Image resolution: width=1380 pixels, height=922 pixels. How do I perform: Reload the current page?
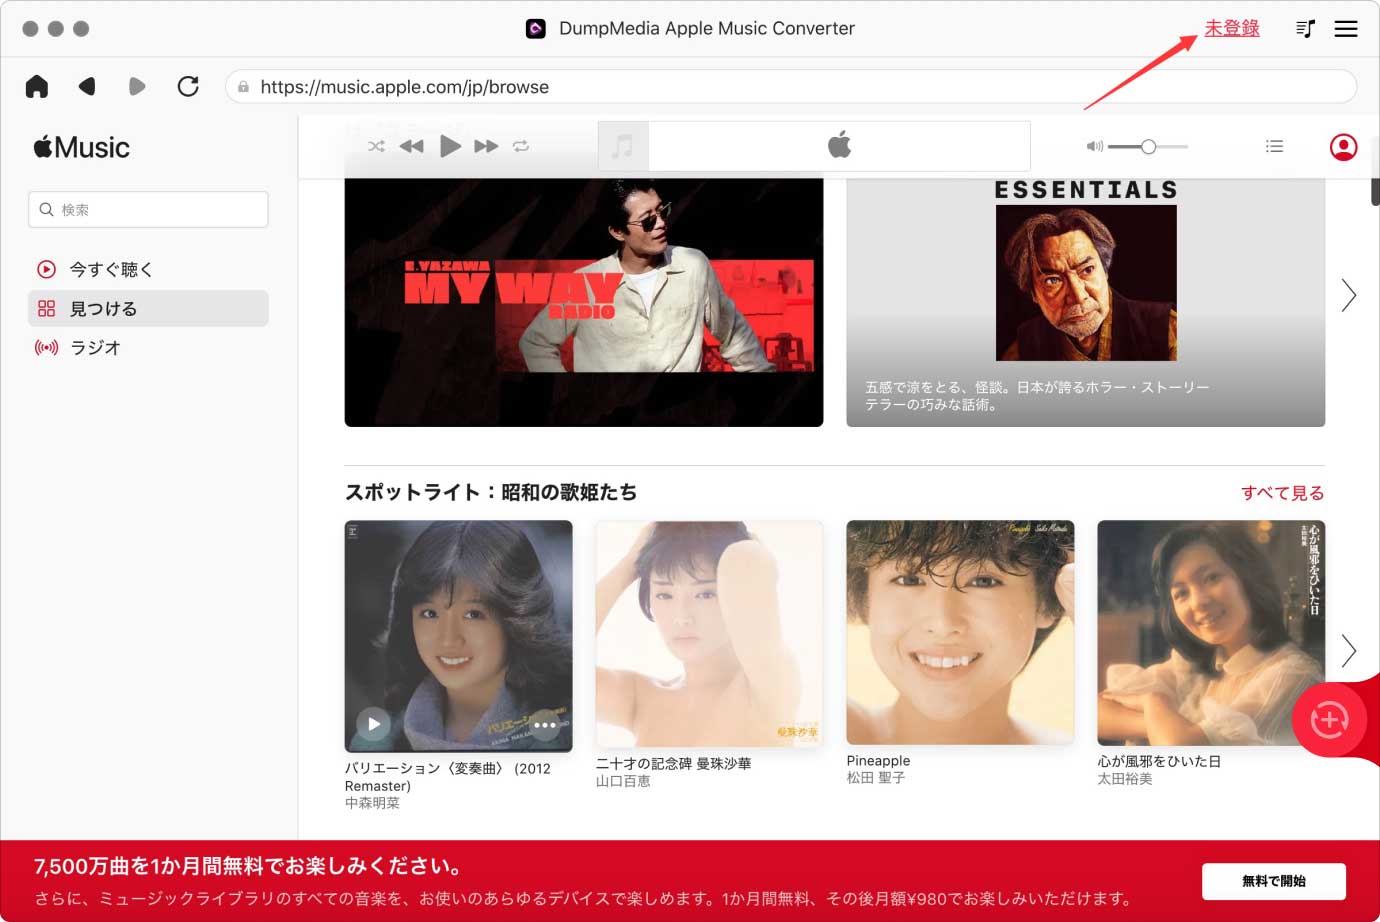(188, 87)
